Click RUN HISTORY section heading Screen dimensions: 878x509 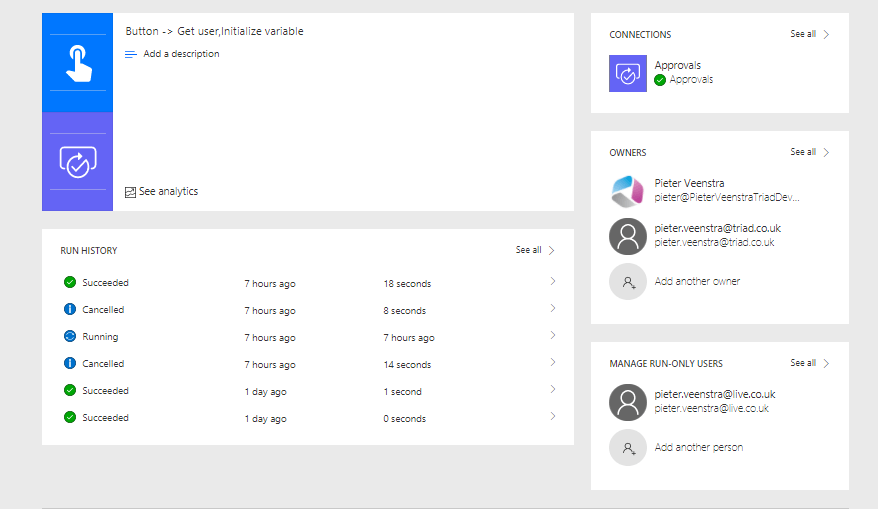(x=88, y=251)
